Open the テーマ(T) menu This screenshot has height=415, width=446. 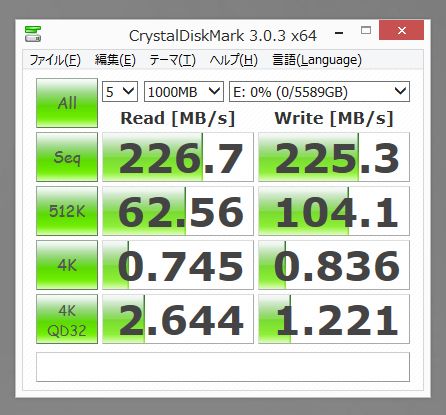click(172, 60)
